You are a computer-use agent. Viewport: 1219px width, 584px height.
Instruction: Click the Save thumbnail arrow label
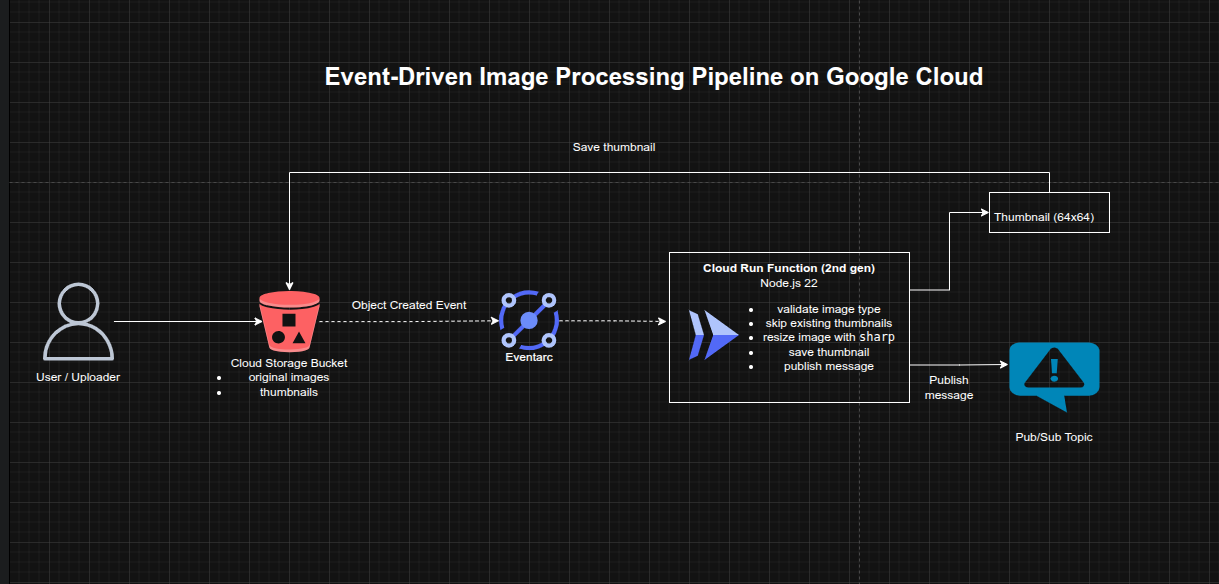[x=613, y=146]
